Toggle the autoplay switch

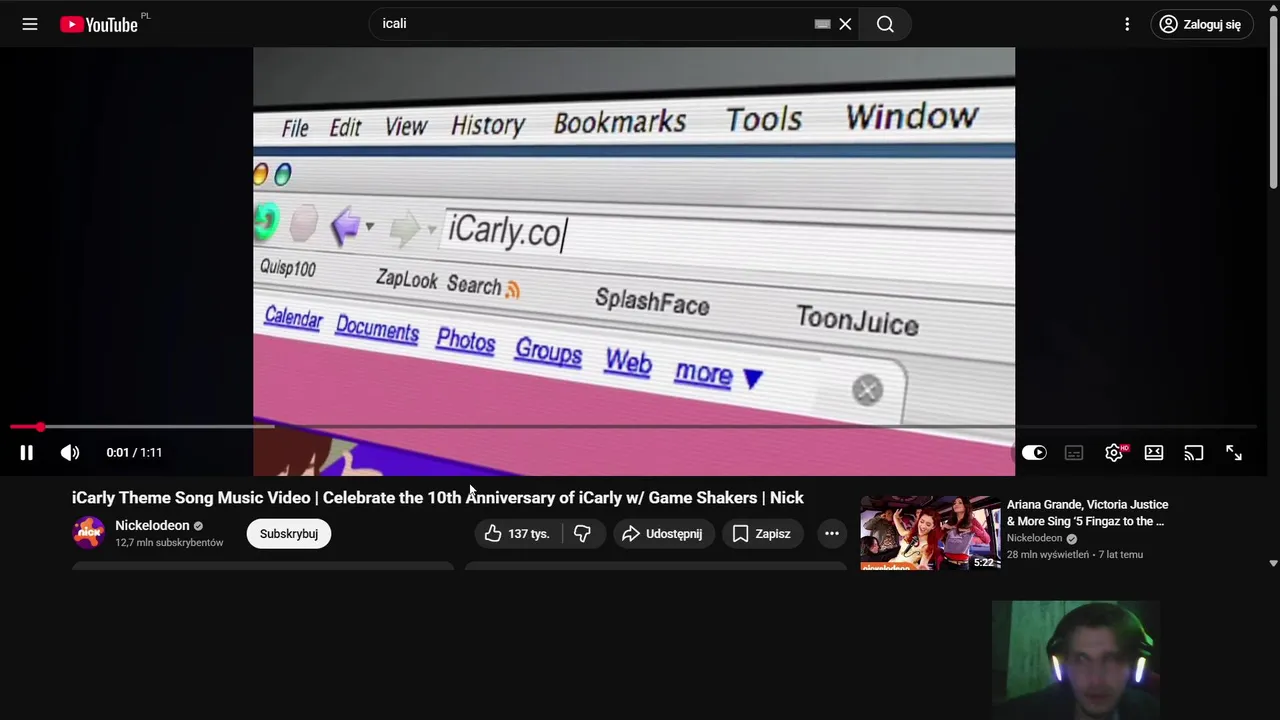click(x=1034, y=453)
